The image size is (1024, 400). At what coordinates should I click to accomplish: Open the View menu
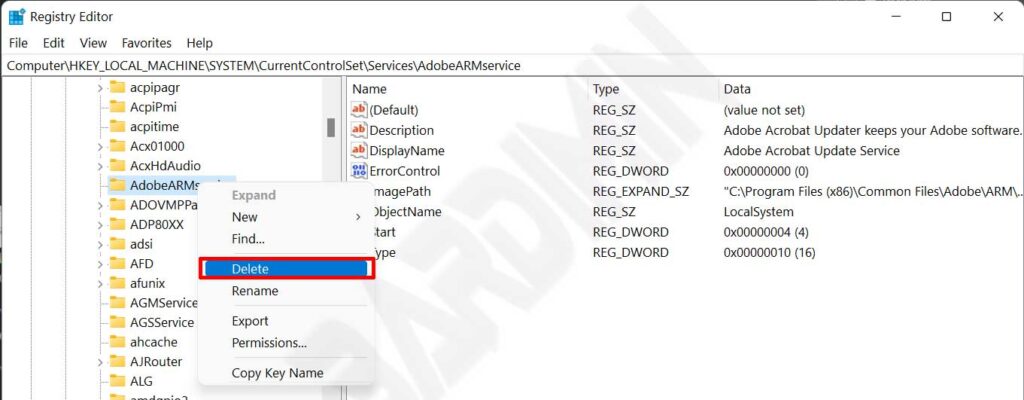click(93, 43)
